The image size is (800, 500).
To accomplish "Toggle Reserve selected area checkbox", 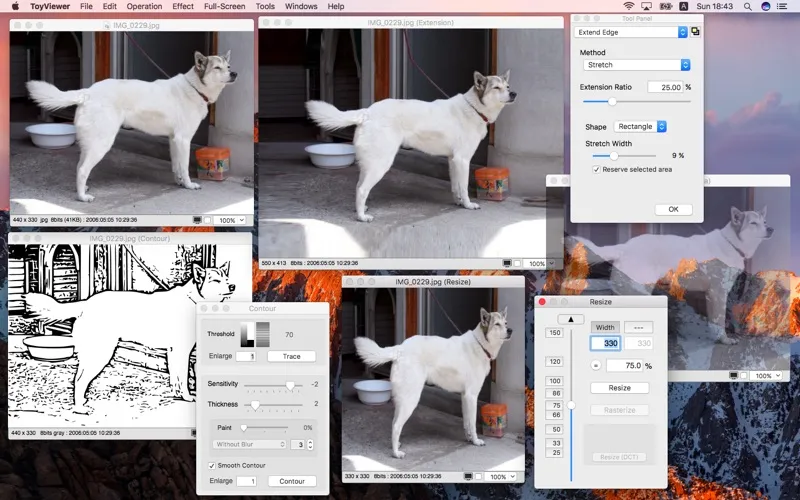I will [x=596, y=169].
